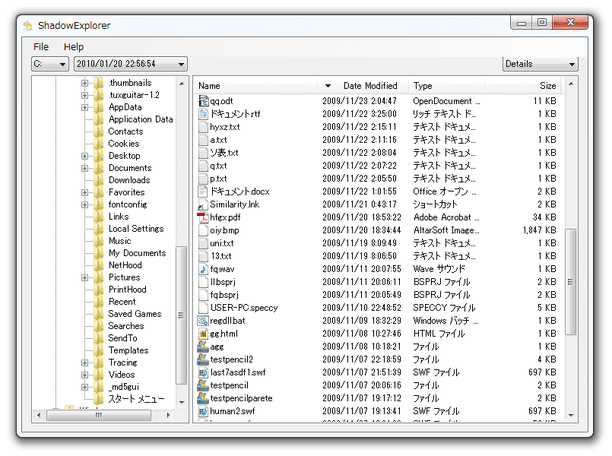Click the folder tree horizontal scroll-right arrow
The height and width of the screenshot is (456, 612).
click(168, 415)
